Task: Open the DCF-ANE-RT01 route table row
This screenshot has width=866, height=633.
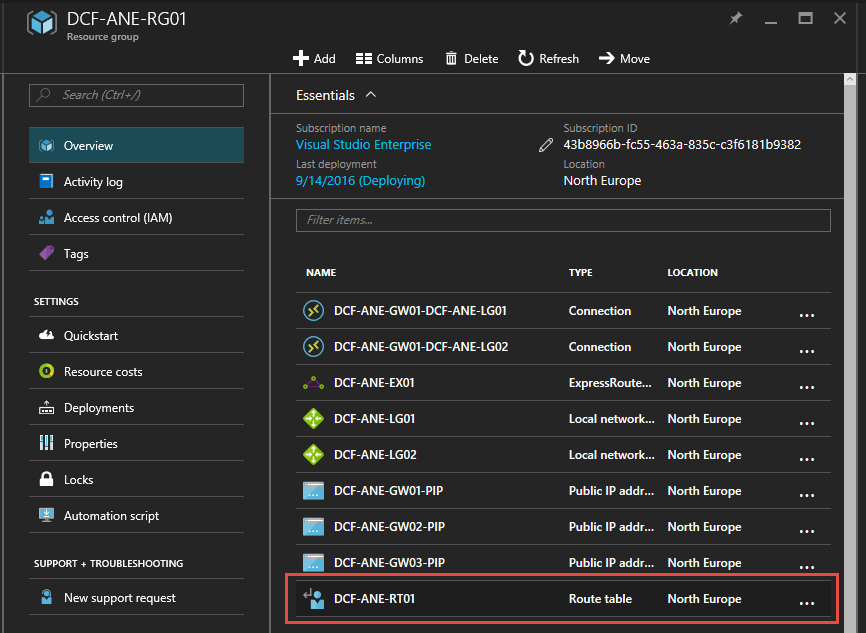Action: tap(374, 599)
